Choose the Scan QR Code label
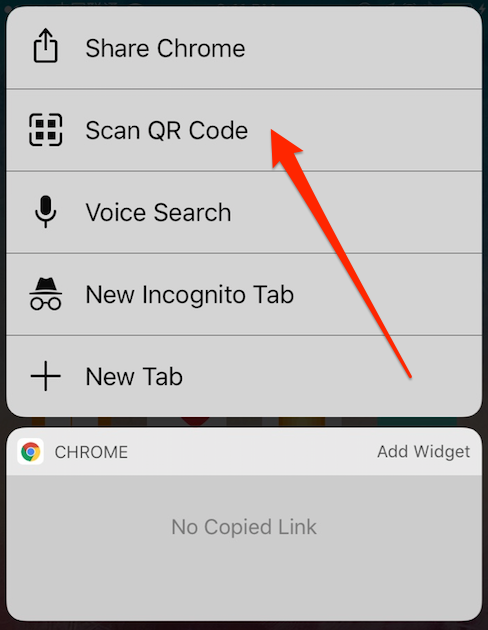488x630 pixels. (167, 130)
